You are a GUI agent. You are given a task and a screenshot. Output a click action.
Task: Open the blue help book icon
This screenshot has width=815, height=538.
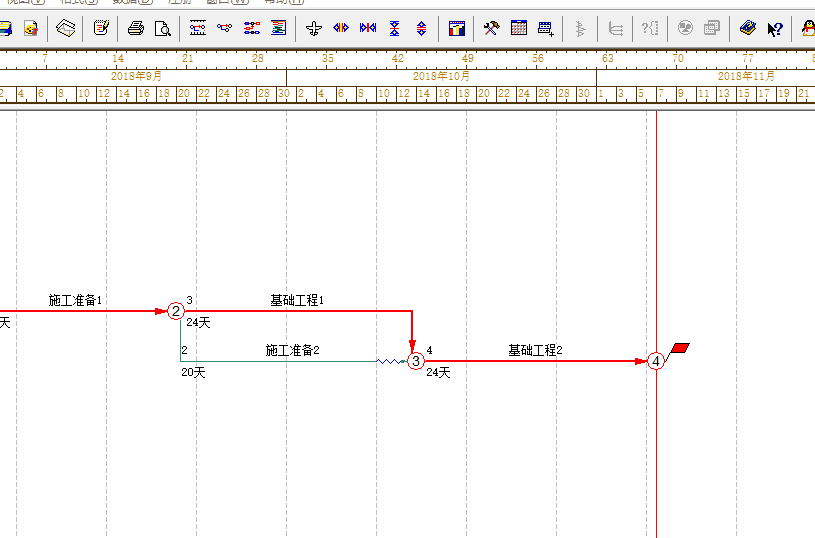pyautogui.click(x=747, y=28)
